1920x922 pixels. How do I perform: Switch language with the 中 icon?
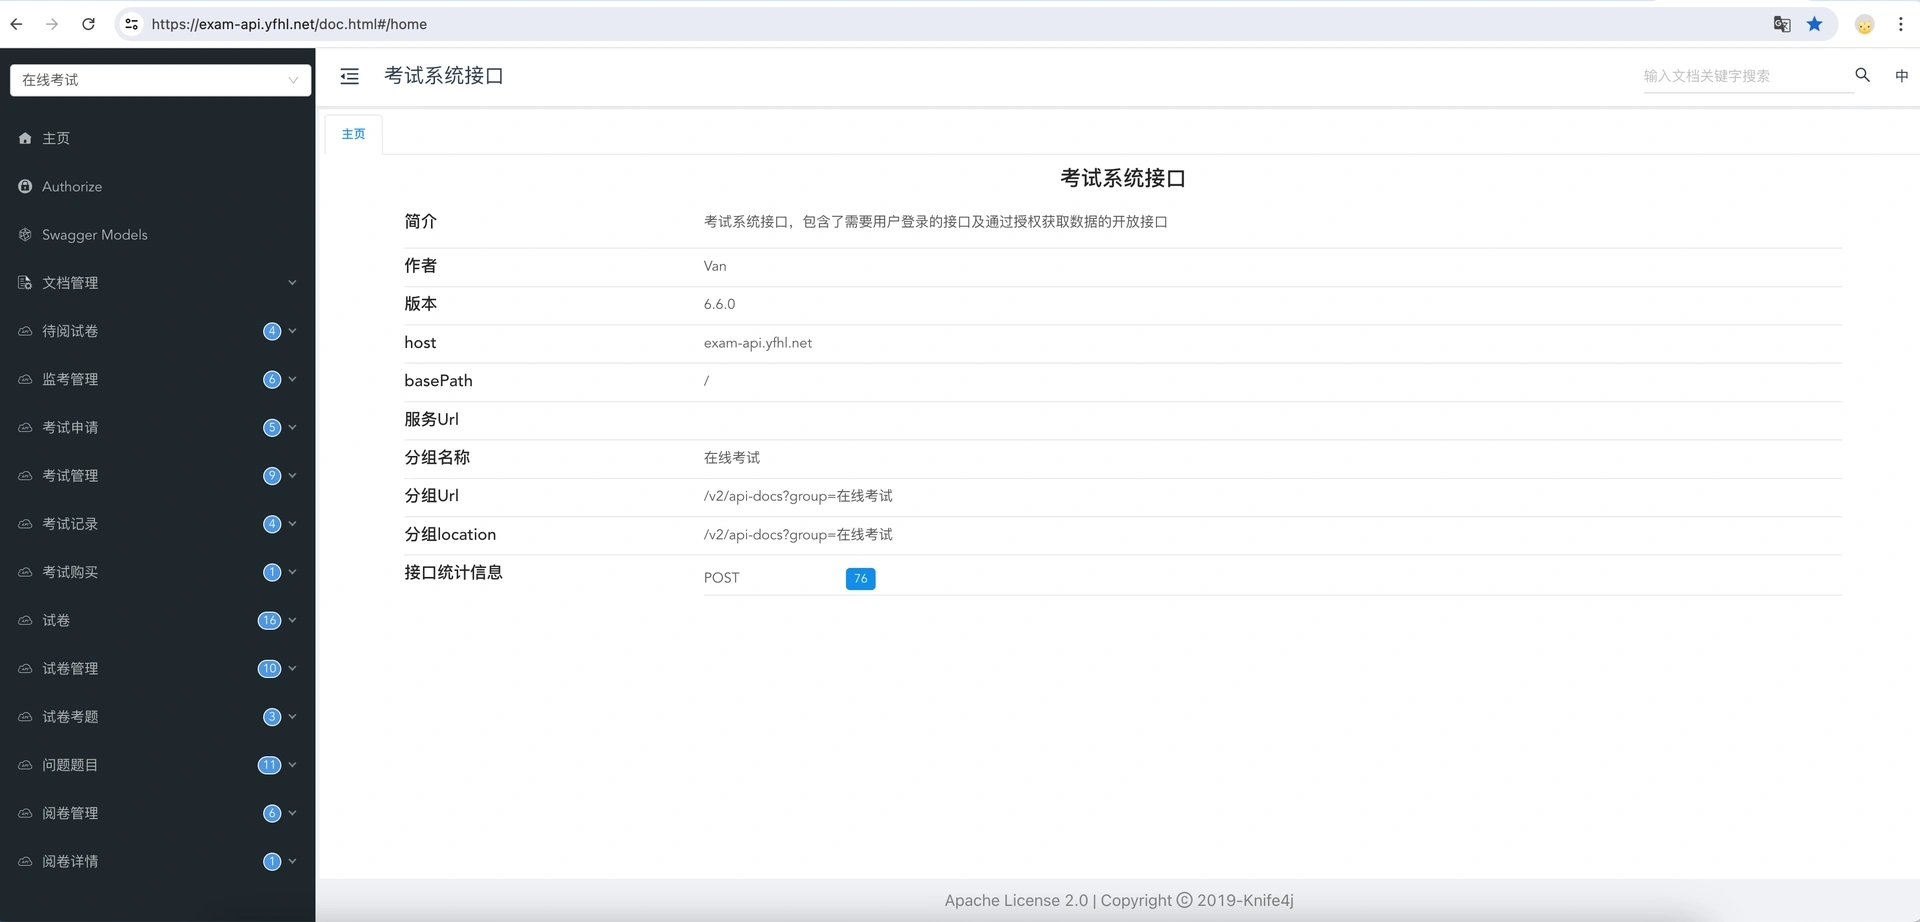[x=1901, y=75]
